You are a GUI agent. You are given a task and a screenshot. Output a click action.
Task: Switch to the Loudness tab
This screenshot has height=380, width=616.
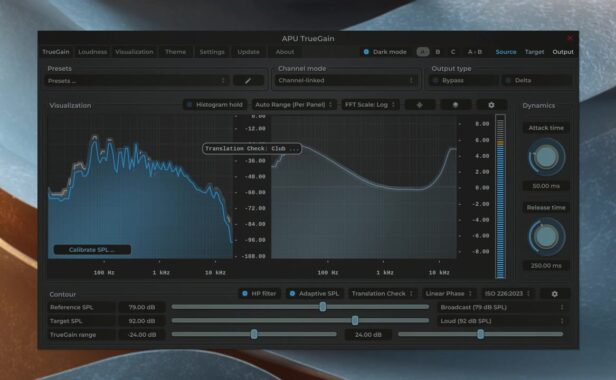pyautogui.click(x=92, y=52)
